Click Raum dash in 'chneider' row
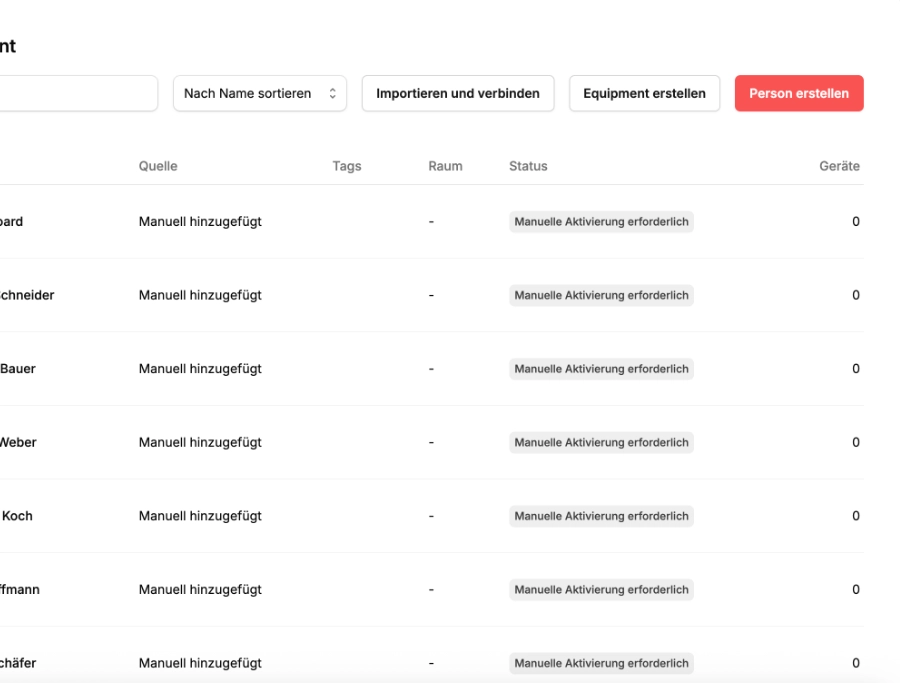 pos(431,295)
